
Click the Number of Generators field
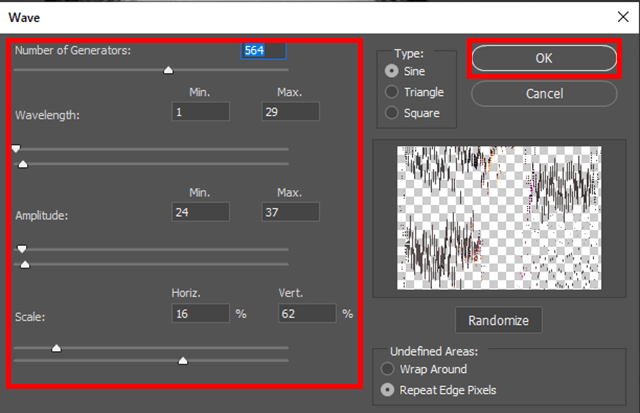coord(263,51)
